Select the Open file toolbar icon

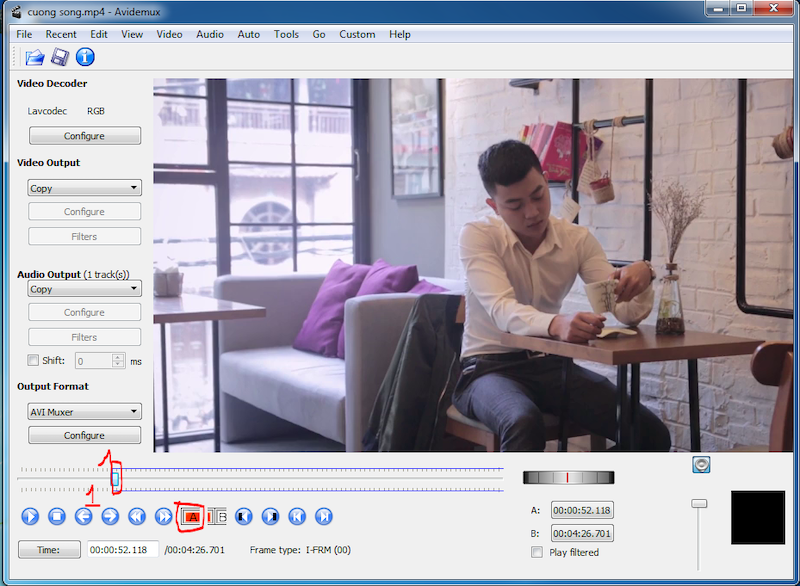coord(34,57)
